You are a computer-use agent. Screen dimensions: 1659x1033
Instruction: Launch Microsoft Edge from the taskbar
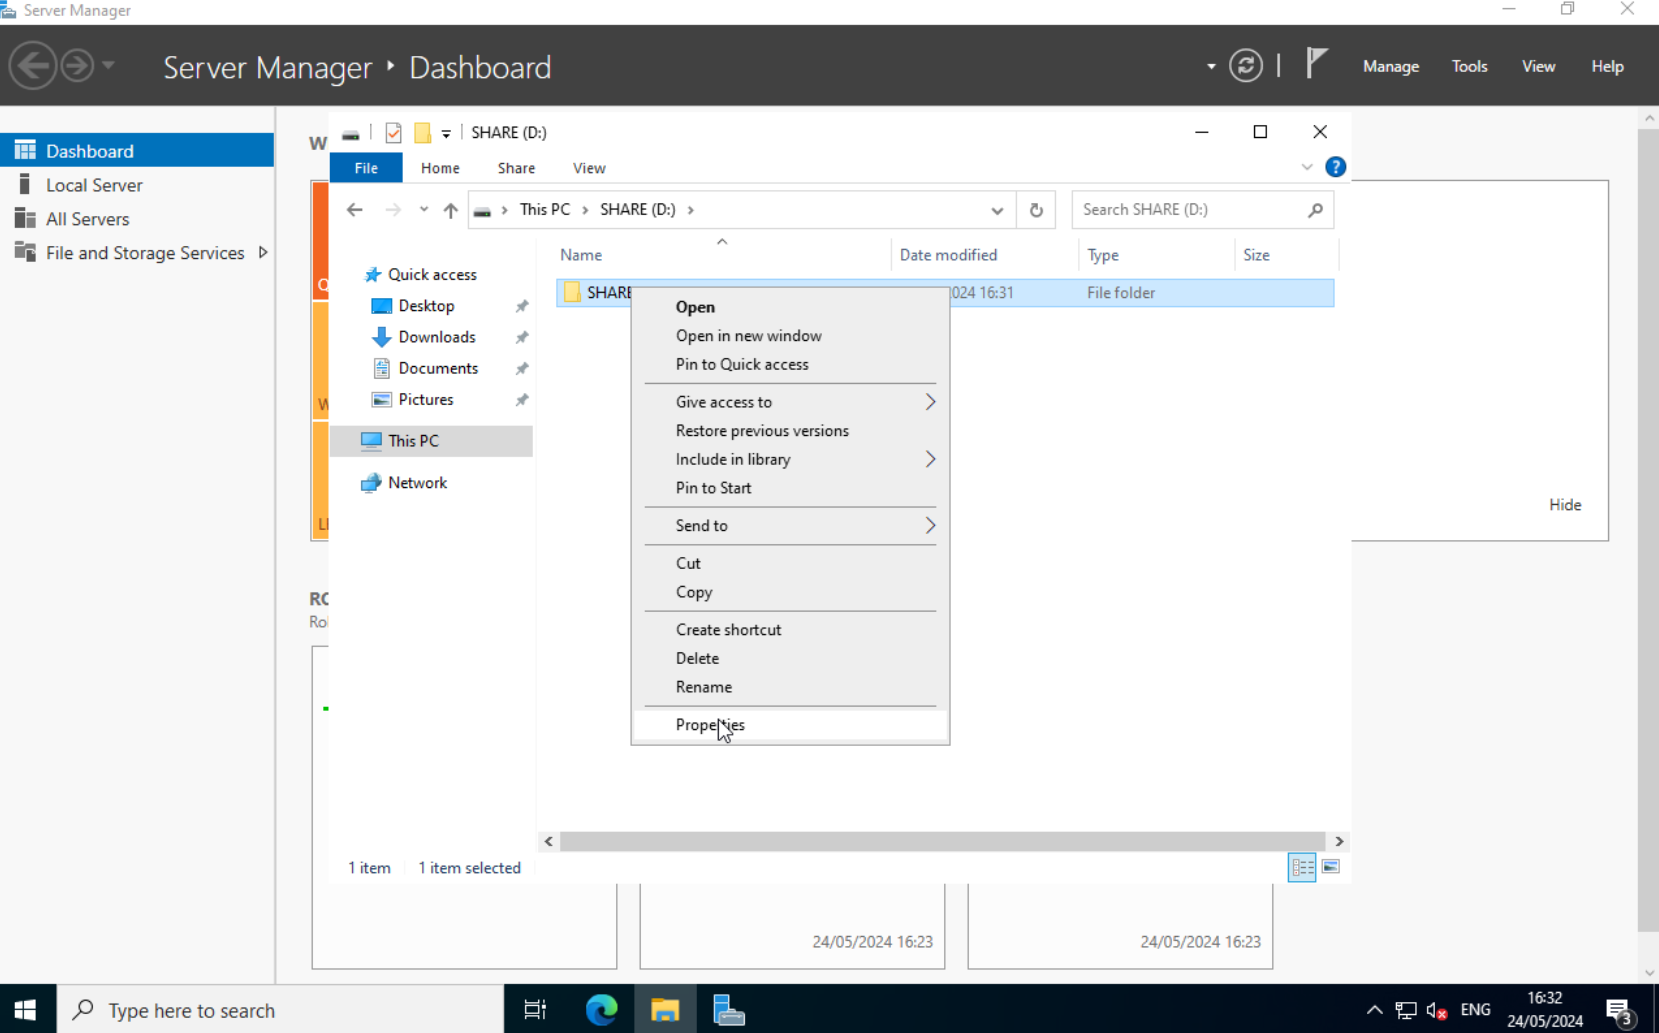click(x=601, y=1009)
